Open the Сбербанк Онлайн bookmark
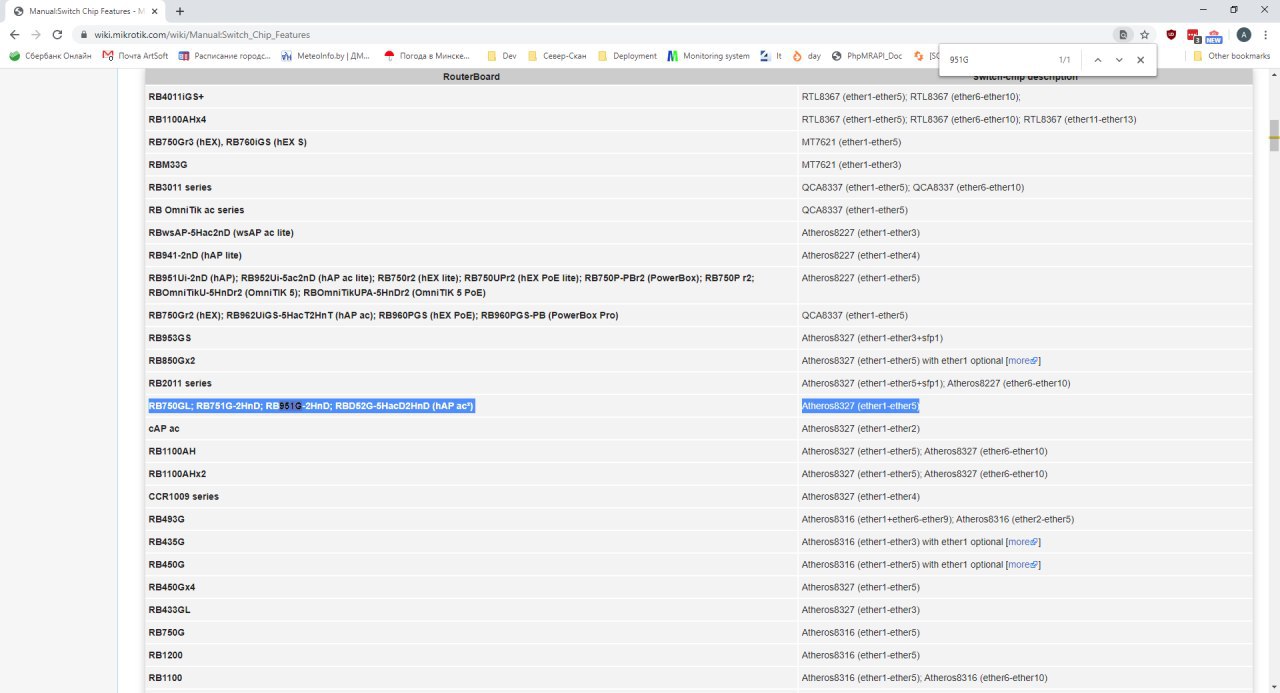1280x693 pixels. click(49, 56)
